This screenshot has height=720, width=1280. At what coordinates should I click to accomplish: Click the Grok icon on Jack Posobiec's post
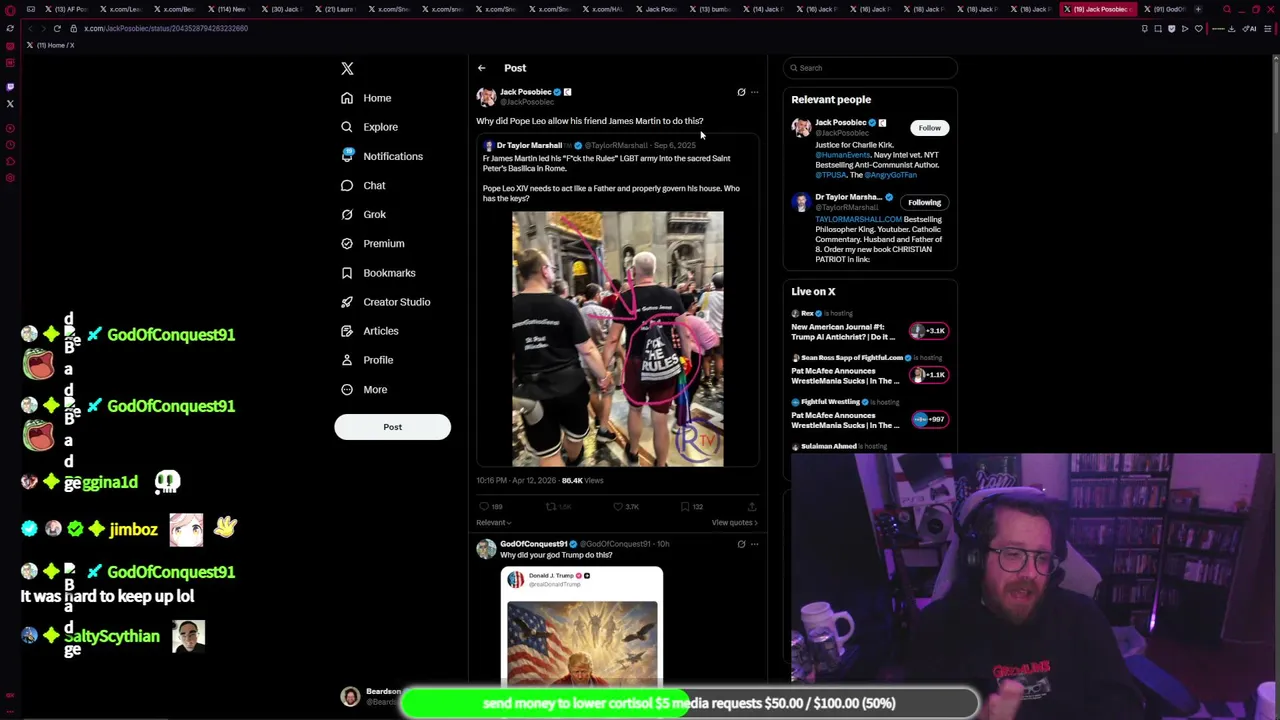click(x=741, y=92)
